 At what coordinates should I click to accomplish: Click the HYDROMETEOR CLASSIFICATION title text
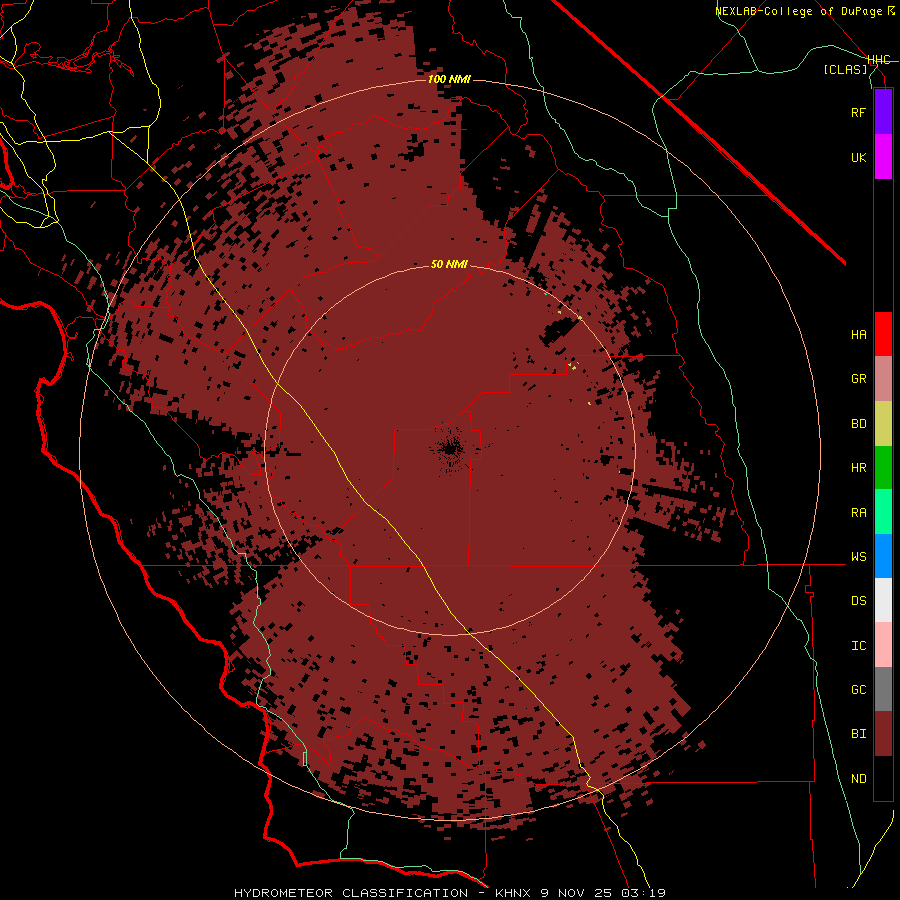351,893
